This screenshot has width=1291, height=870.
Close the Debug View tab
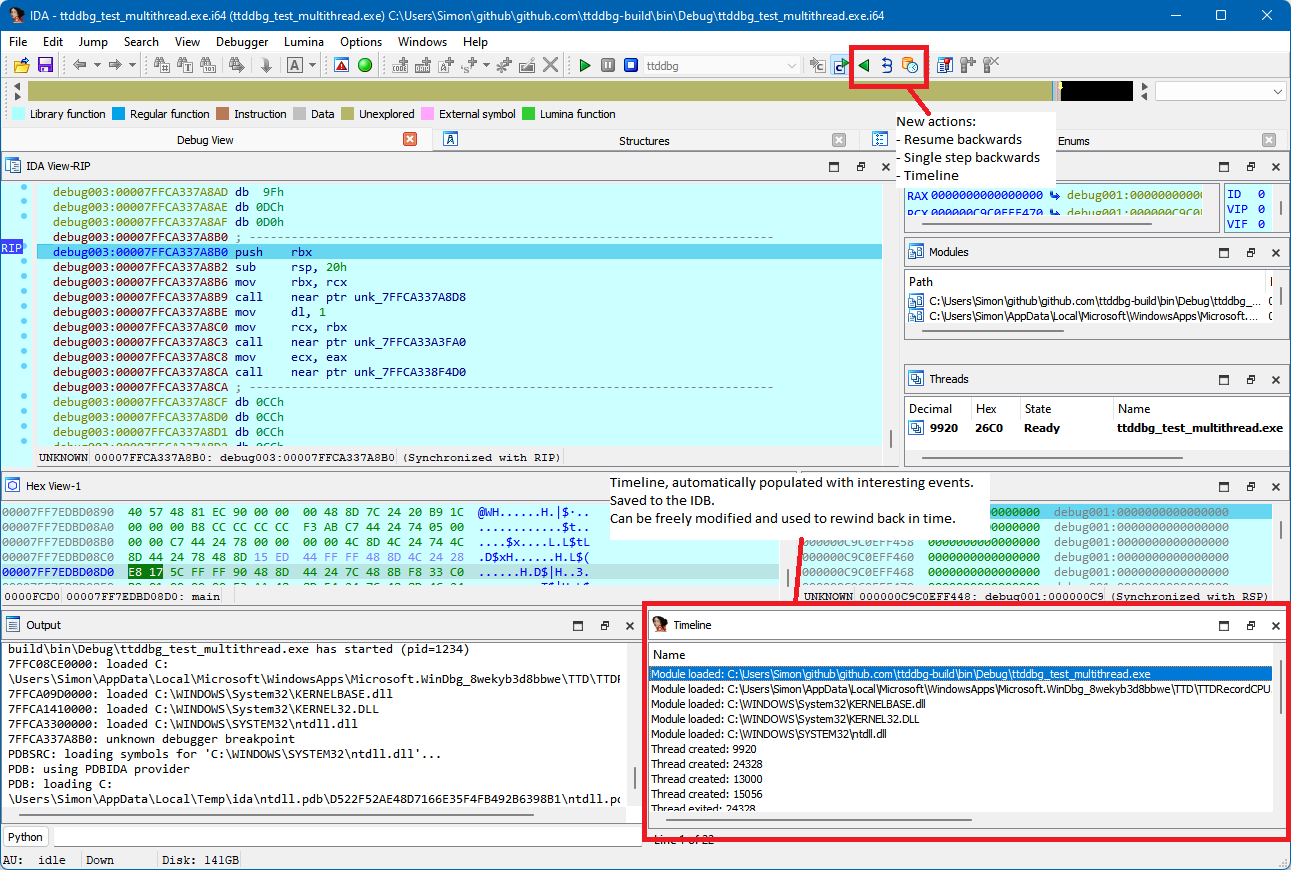click(x=410, y=140)
